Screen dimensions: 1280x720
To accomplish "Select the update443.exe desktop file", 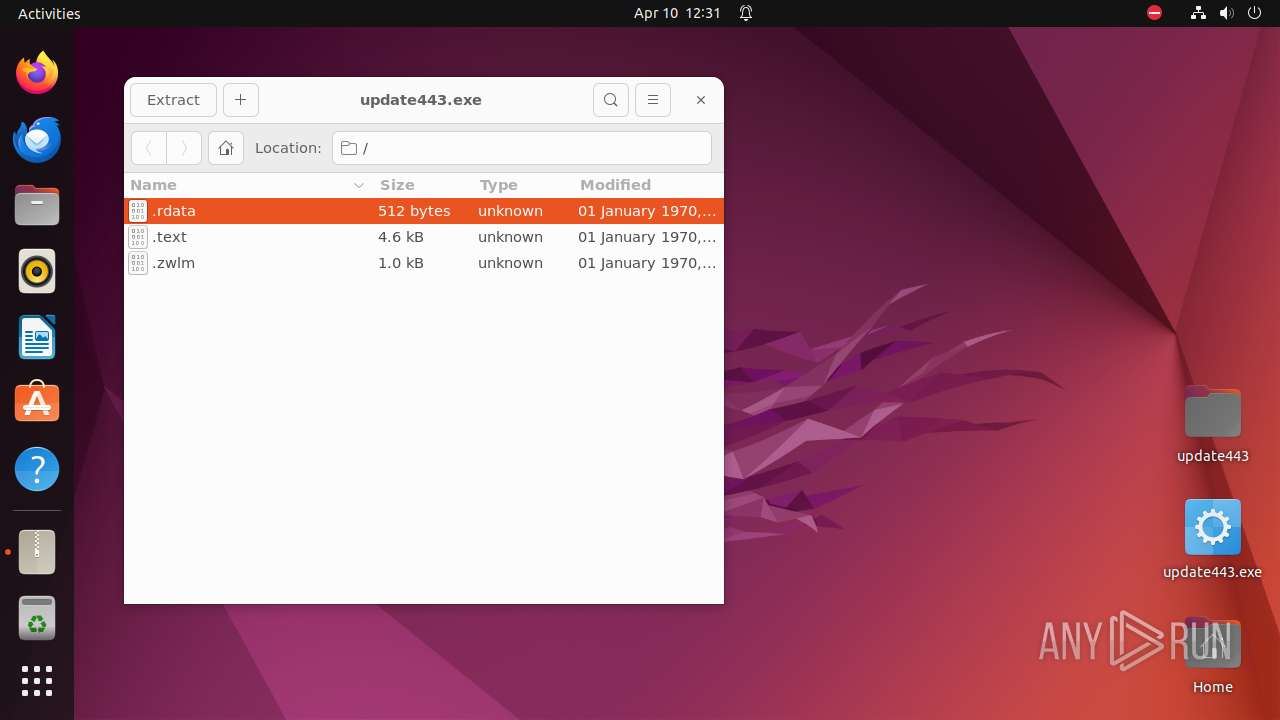I will [1213, 540].
